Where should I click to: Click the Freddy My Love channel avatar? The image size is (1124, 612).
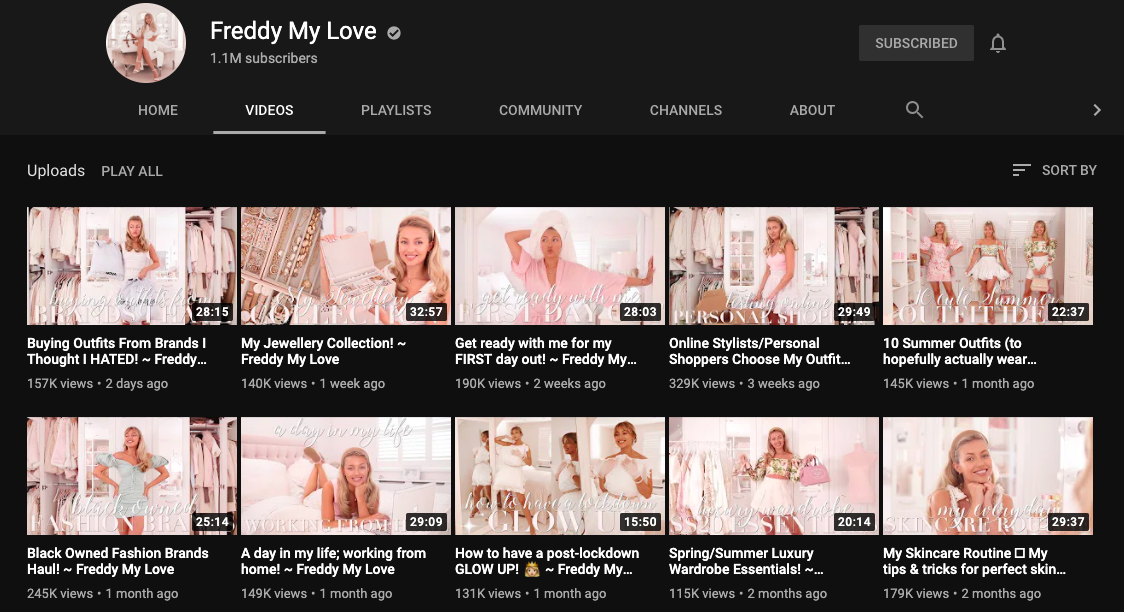click(x=146, y=44)
